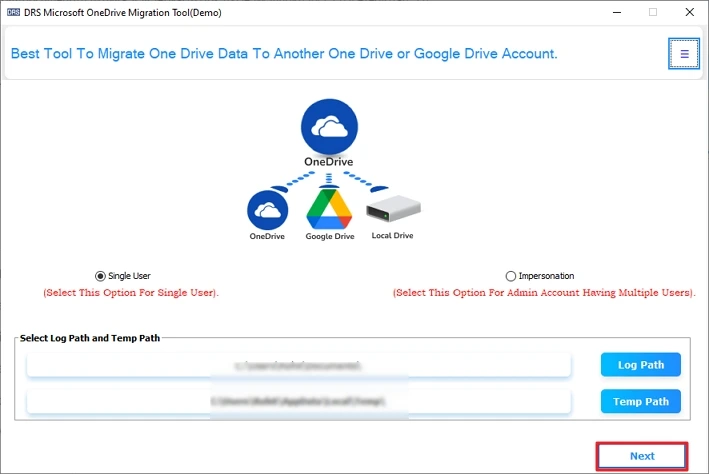
Task: Click the log path text field
Action: 299,365
